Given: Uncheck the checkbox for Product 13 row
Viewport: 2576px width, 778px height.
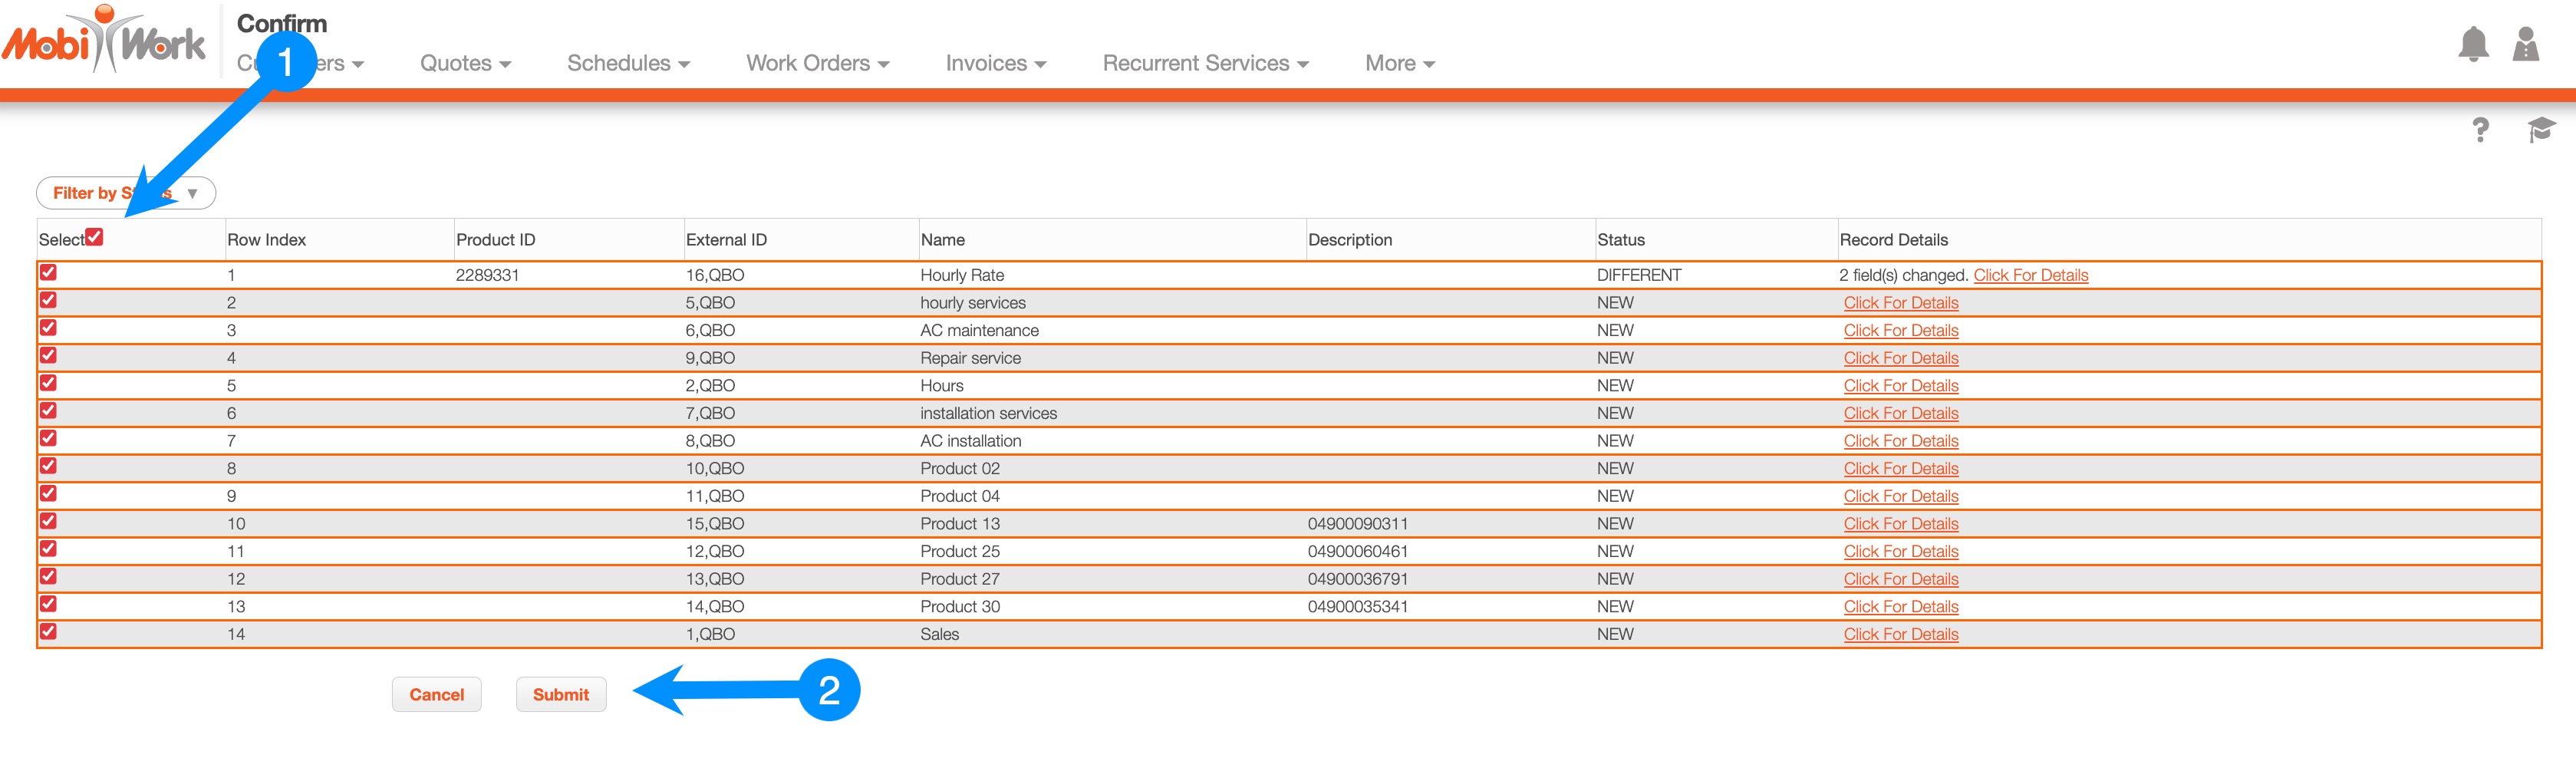Looking at the screenshot, I should [x=48, y=522].
